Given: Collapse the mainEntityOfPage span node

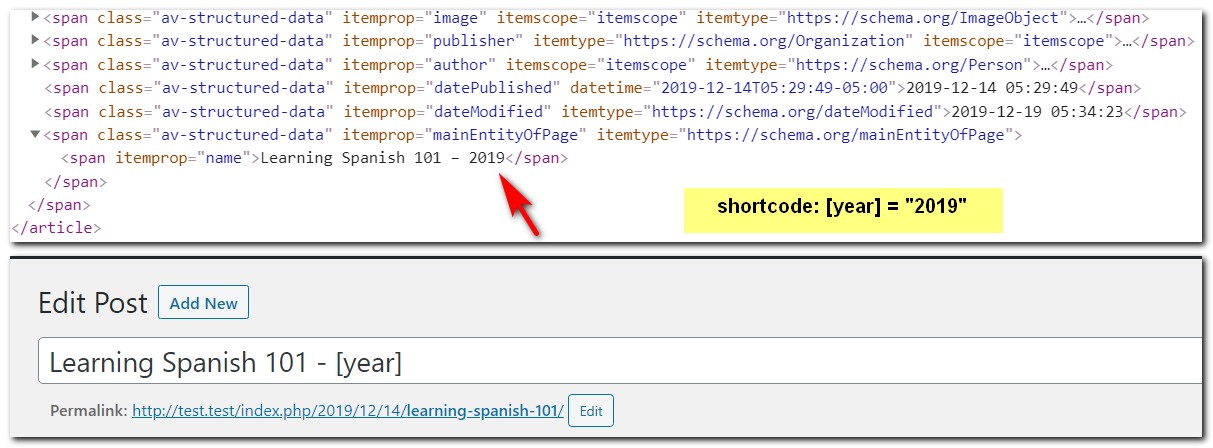Looking at the screenshot, I should (36, 134).
